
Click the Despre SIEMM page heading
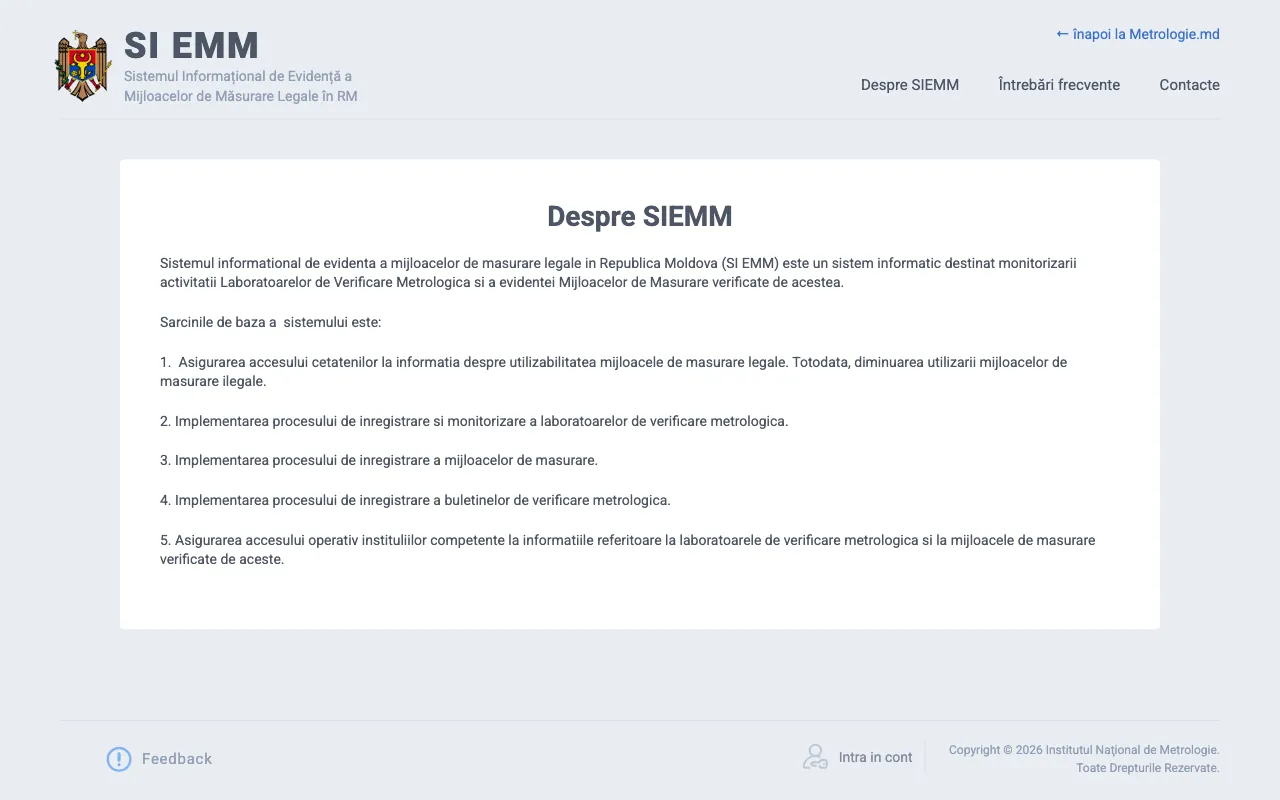pyautogui.click(x=640, y=216)
